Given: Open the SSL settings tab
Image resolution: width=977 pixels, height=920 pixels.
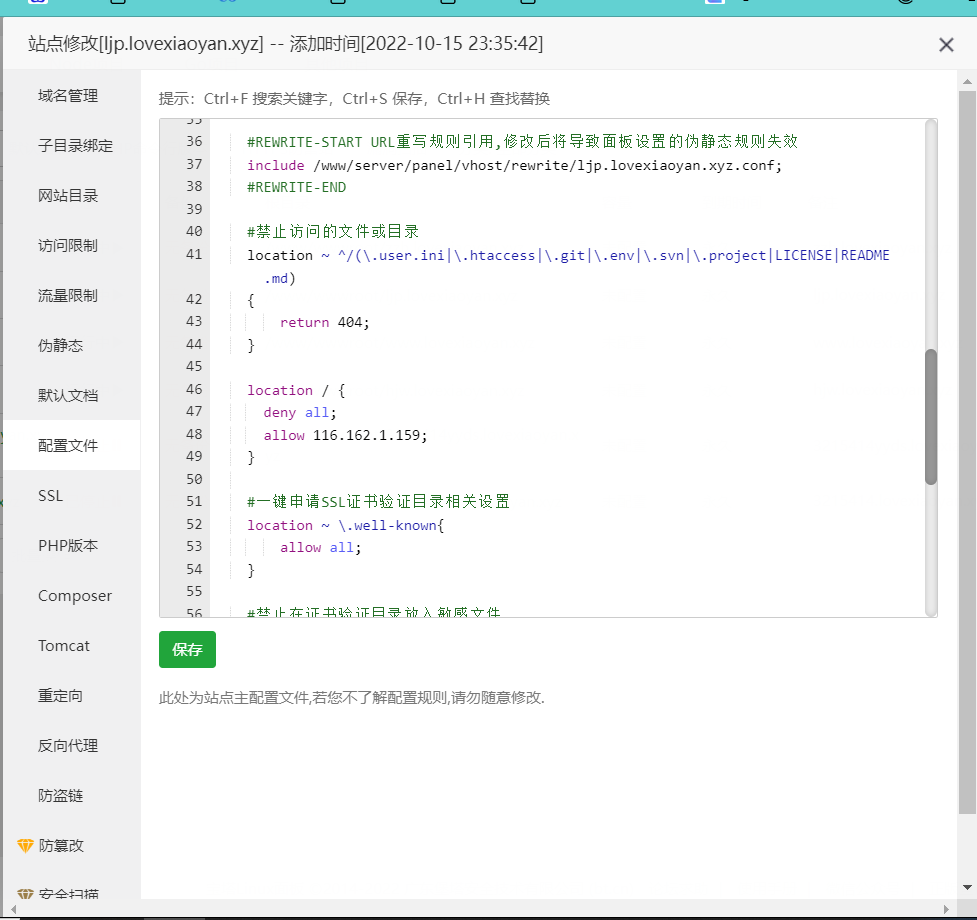Looking at the screenshot, I should pos(50,496).
